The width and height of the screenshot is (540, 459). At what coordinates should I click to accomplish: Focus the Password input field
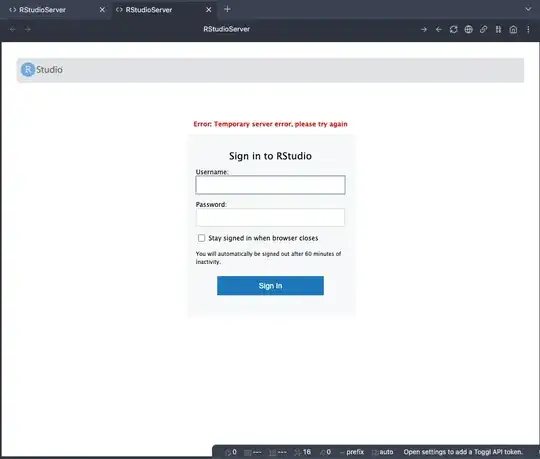pyautogui.click(x=270, y=217)
